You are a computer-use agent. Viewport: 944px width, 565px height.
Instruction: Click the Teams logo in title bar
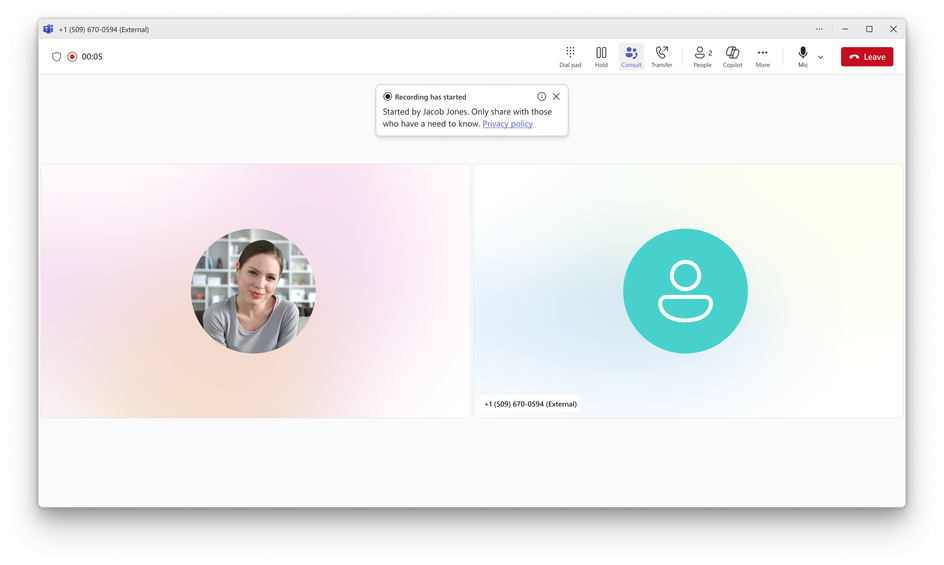pos(48,29)
